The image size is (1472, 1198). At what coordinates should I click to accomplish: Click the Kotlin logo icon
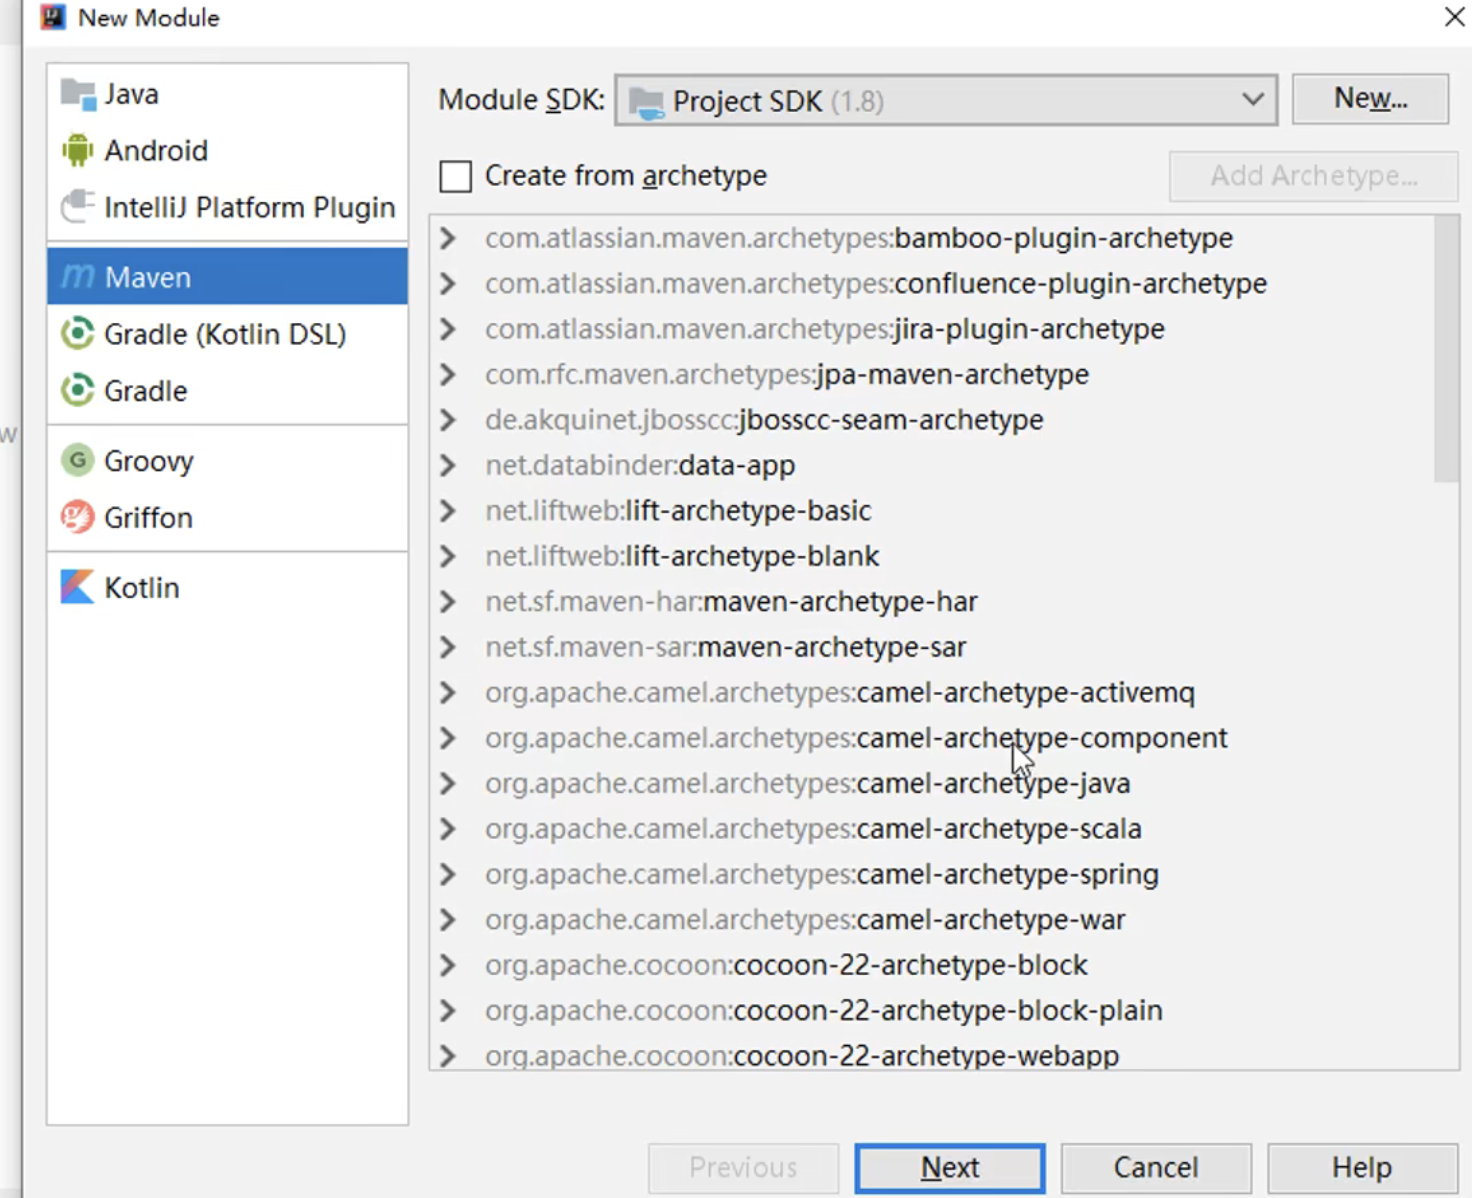[x=77, y=587]
